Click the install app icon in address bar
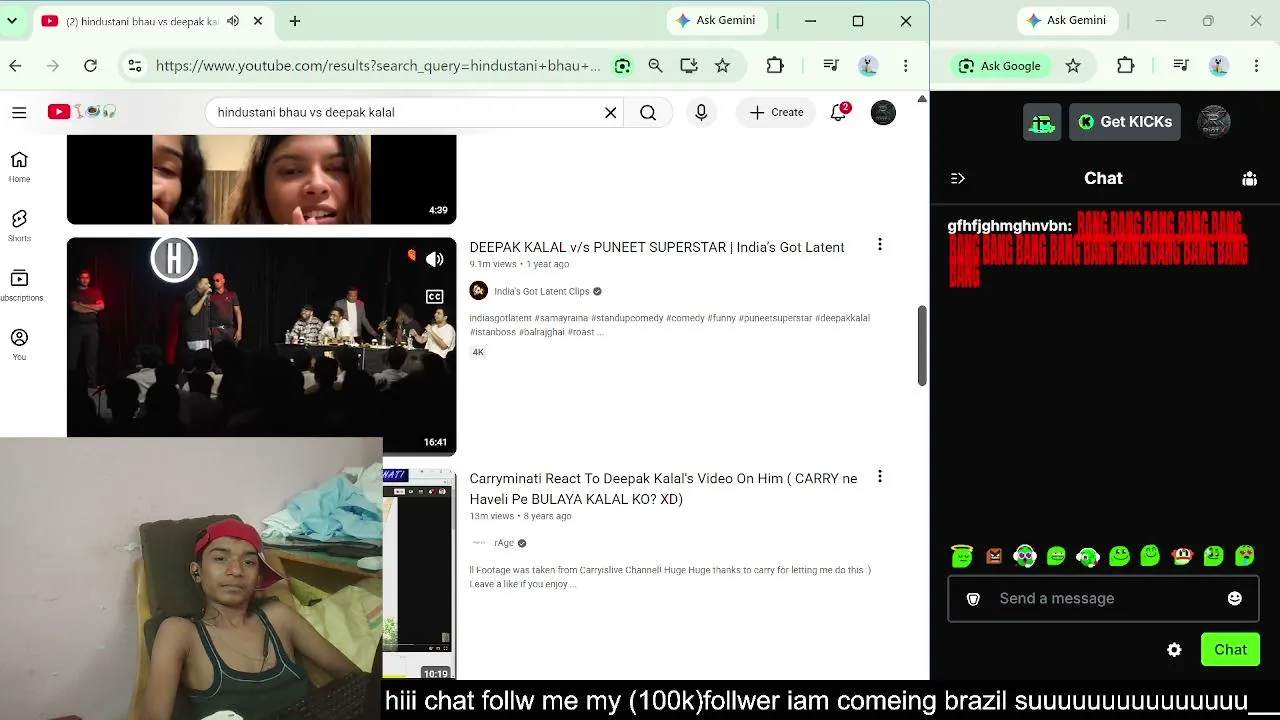This screenshot has height=720, width=1280. 689,66
